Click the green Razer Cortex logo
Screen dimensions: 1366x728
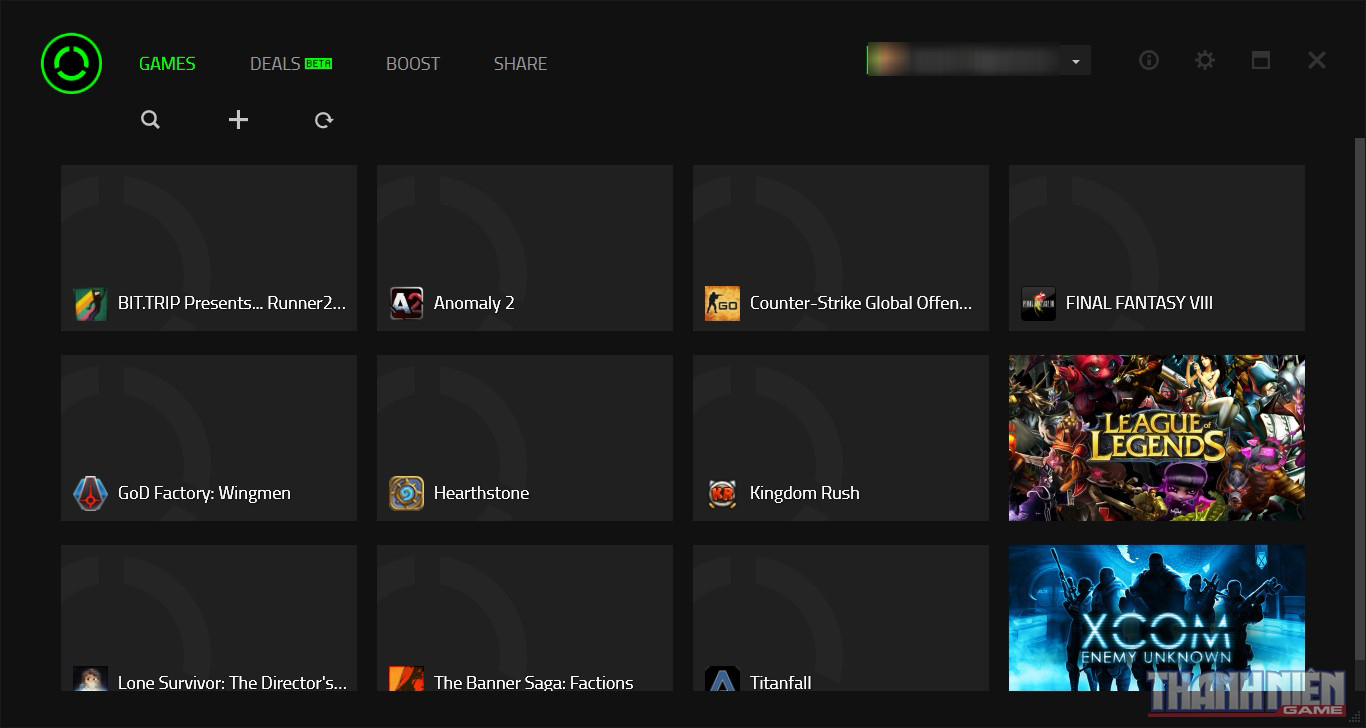pyautogui.click(x=72, y=63)
